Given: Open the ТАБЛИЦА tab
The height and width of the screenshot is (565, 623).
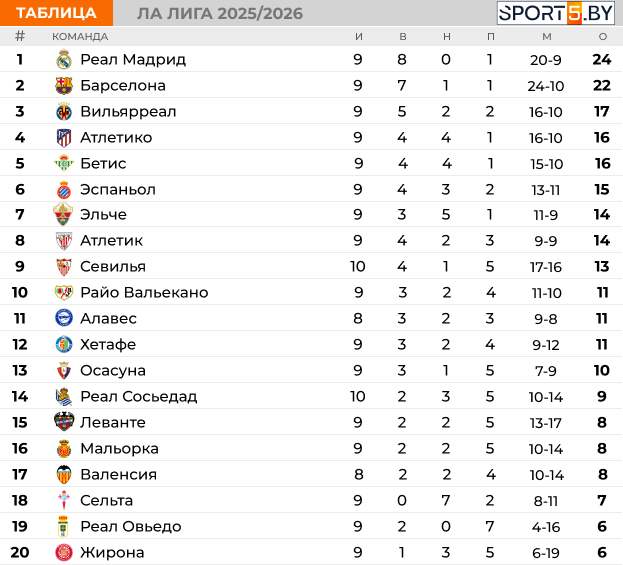Looking at the screenshot, I should [56, 13].
